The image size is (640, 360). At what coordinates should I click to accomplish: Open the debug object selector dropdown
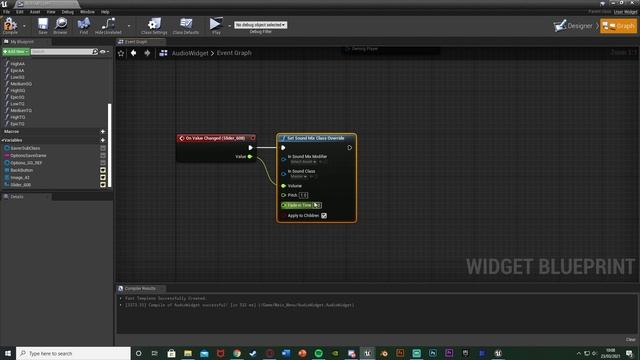click(x=260, y=25)
